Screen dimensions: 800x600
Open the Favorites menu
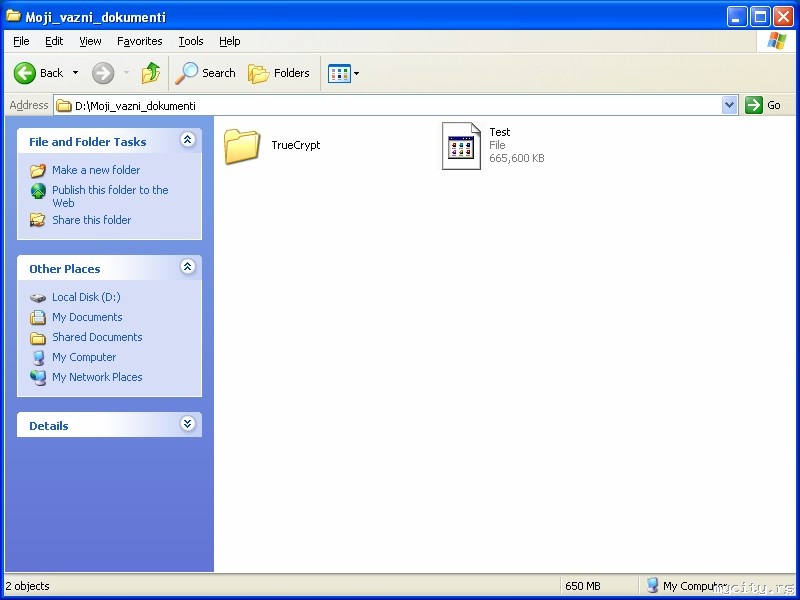(139, 41)
